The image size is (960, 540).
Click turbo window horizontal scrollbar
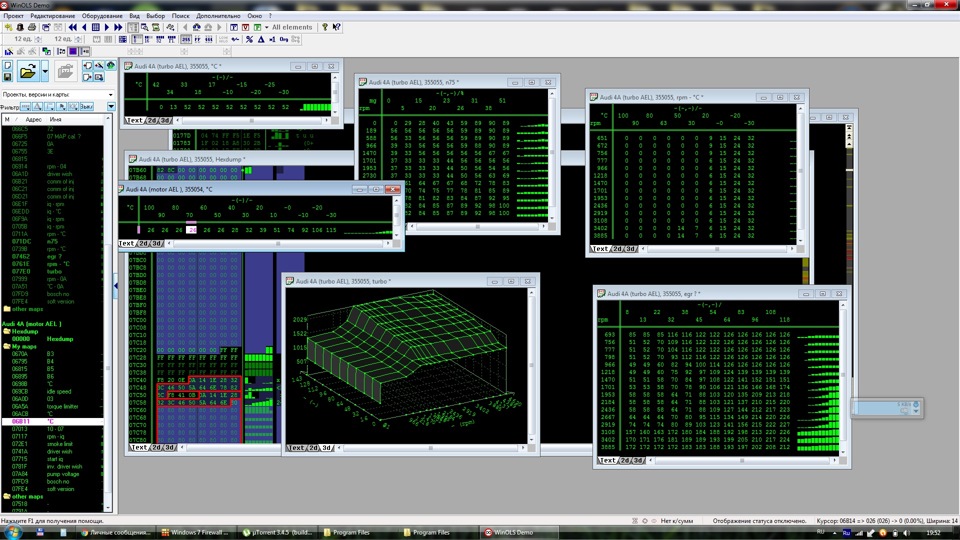(x=430, y=448)
